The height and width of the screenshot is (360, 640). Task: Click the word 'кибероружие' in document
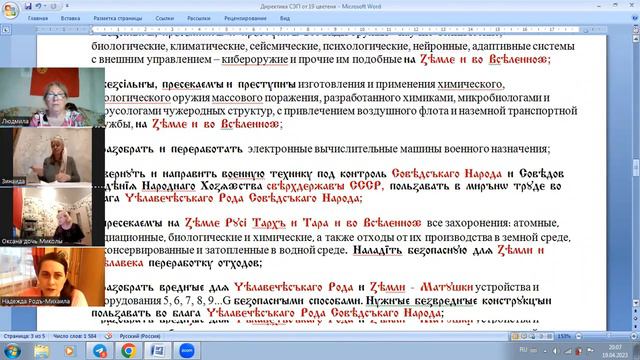point(255,60)
